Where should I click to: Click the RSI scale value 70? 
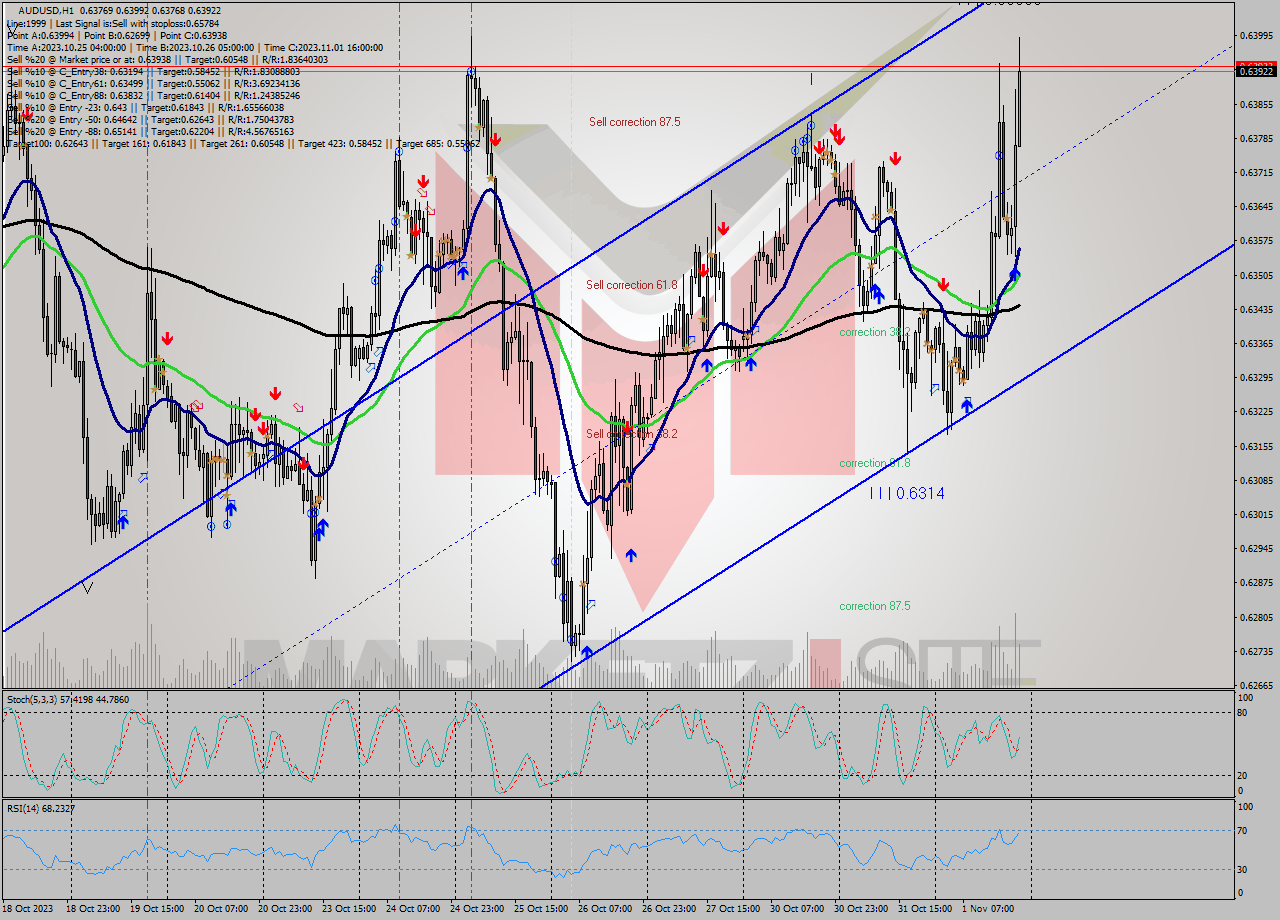pos(1244,830)
